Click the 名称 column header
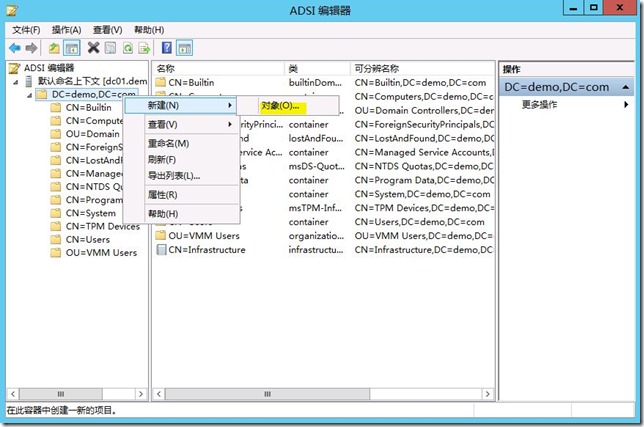644x427 pixels. [218, 68]
